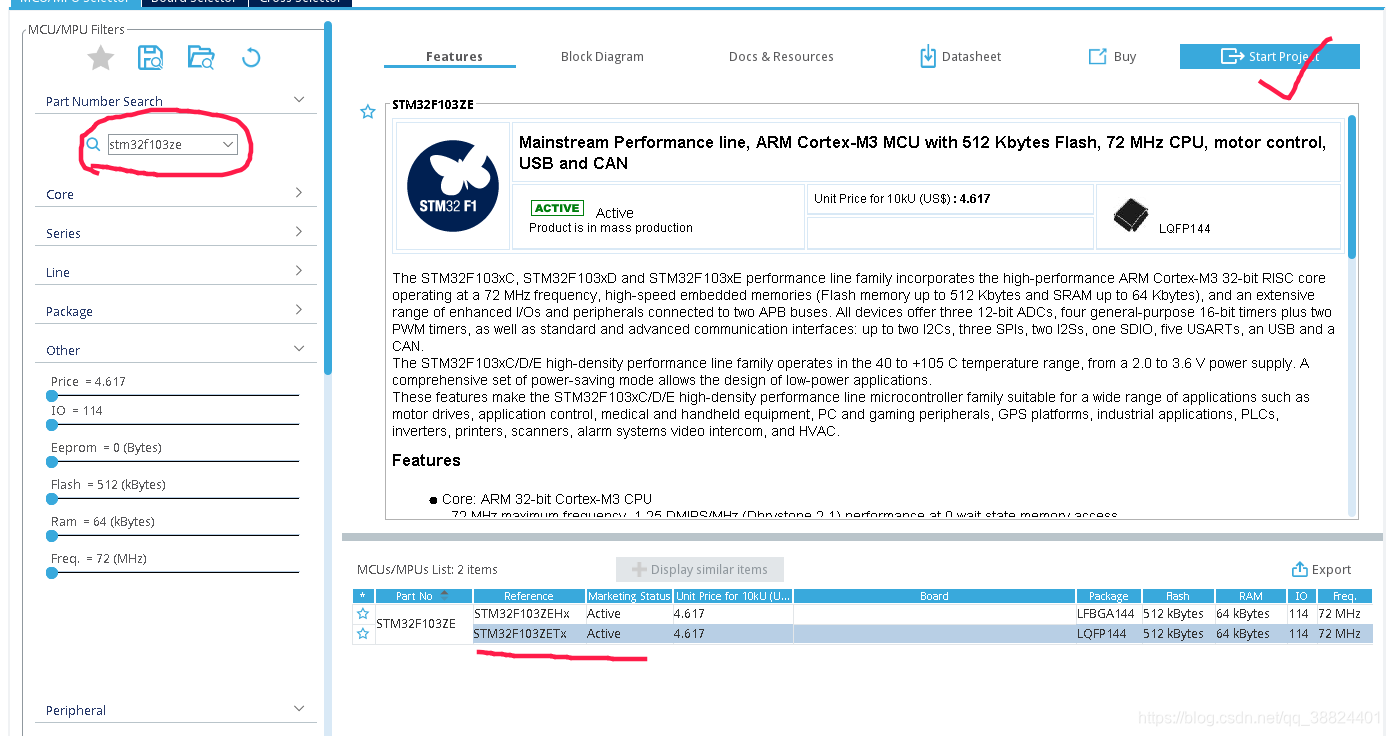Image resolution: width=1389 pixels, height=736 pixels.
Task: Select the STM32F103ZEHx reference cell
Action: pyautogui.click(x=529, y=614)
